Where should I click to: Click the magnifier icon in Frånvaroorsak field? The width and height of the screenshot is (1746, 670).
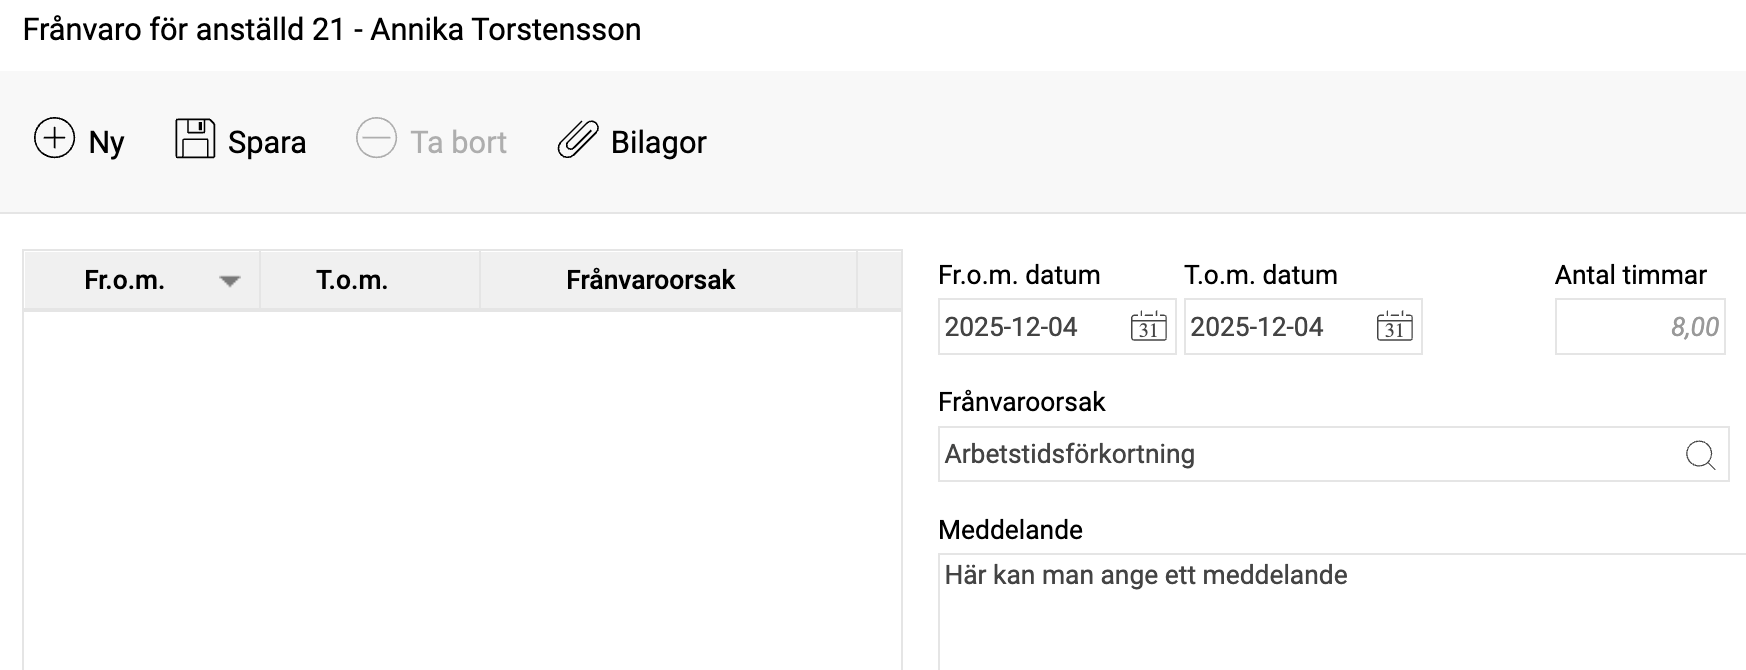pos(1700,455)
